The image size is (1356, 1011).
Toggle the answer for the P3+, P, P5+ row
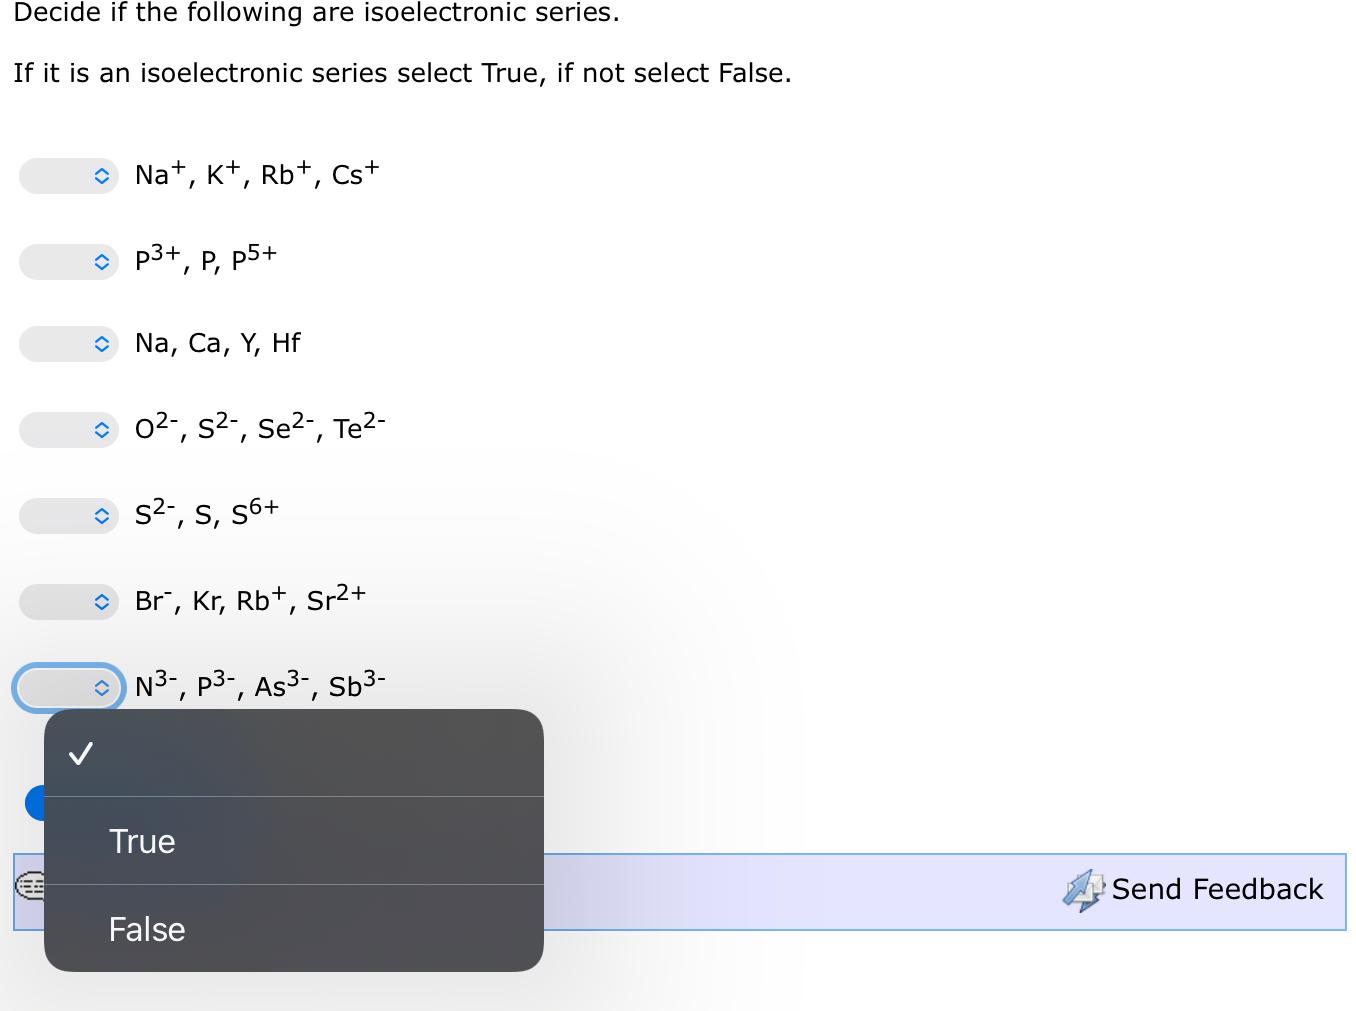coord(69,262)
